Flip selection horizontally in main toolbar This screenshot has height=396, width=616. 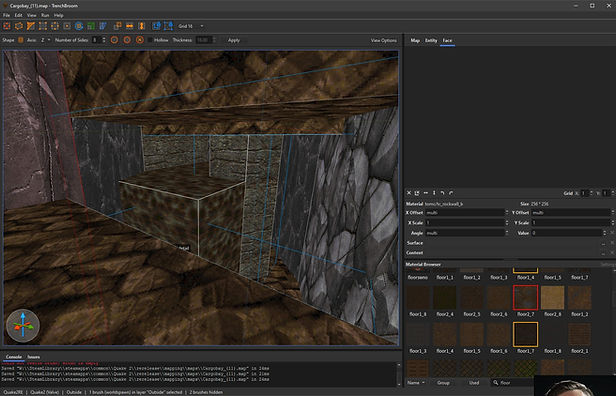click(130, 26)
